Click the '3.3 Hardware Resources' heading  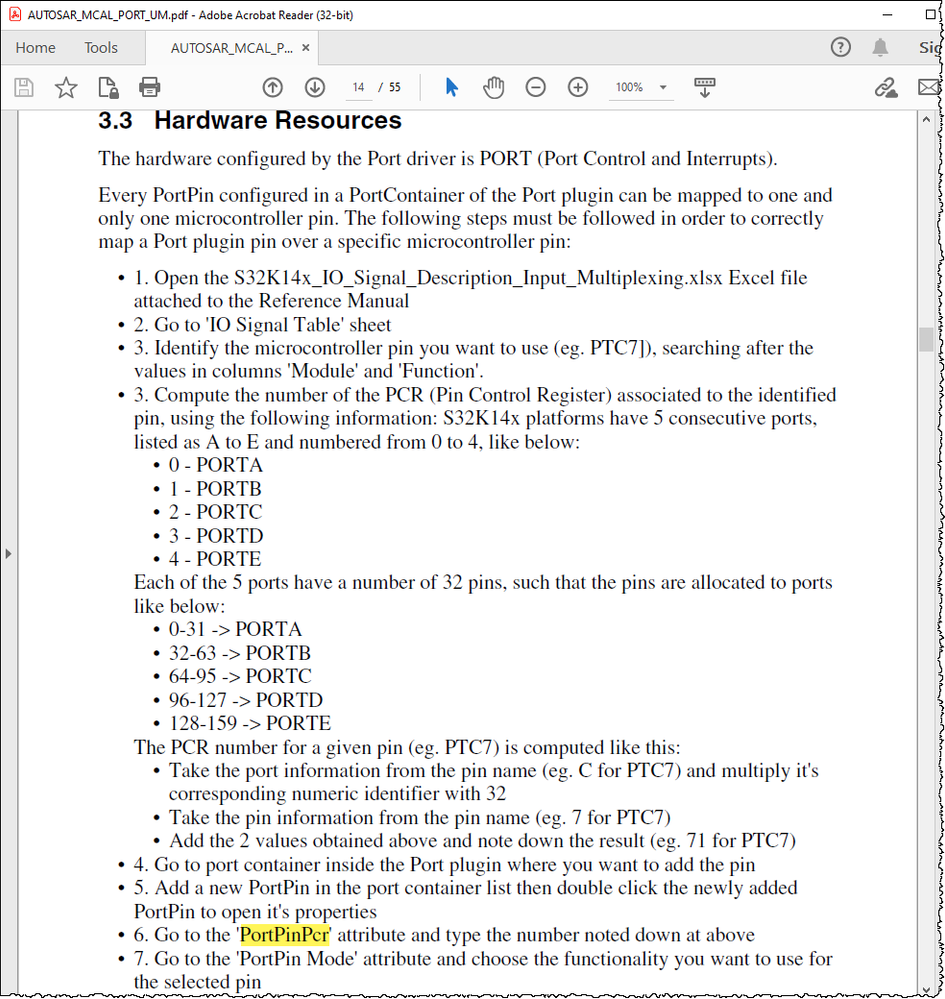click(x=250, y=121)
